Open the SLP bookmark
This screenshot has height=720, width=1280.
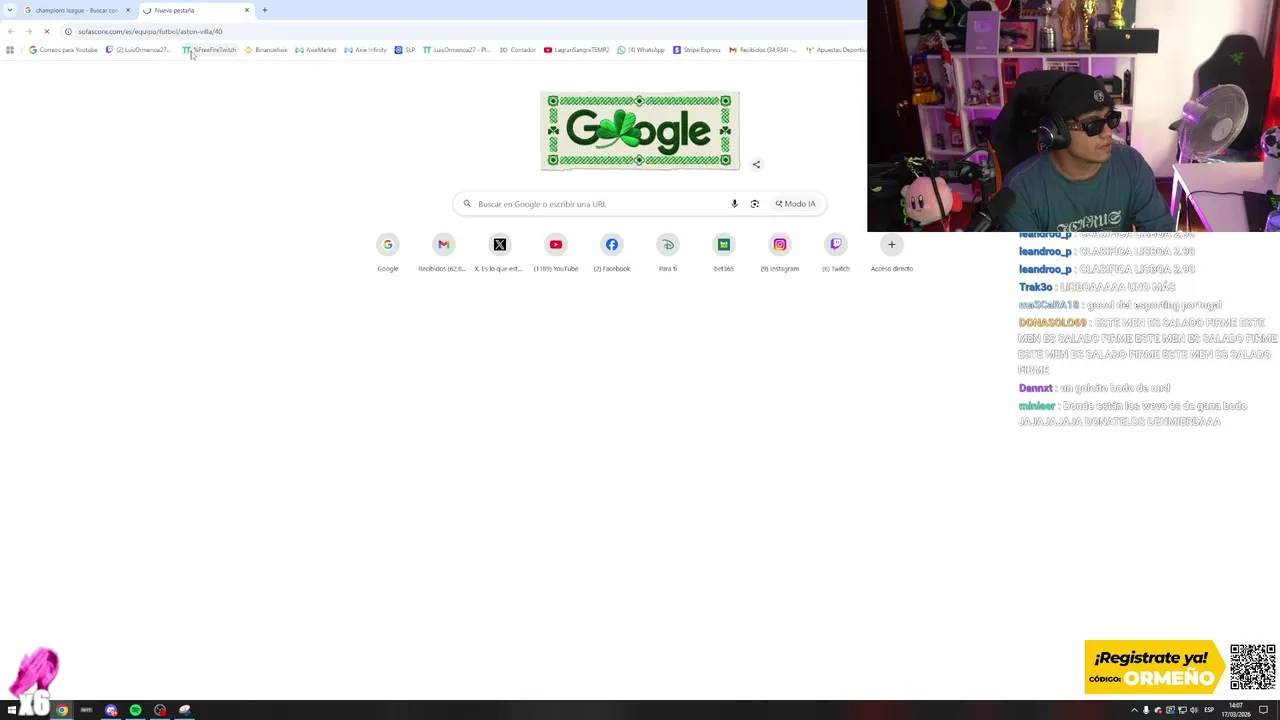tap(405, 50)
